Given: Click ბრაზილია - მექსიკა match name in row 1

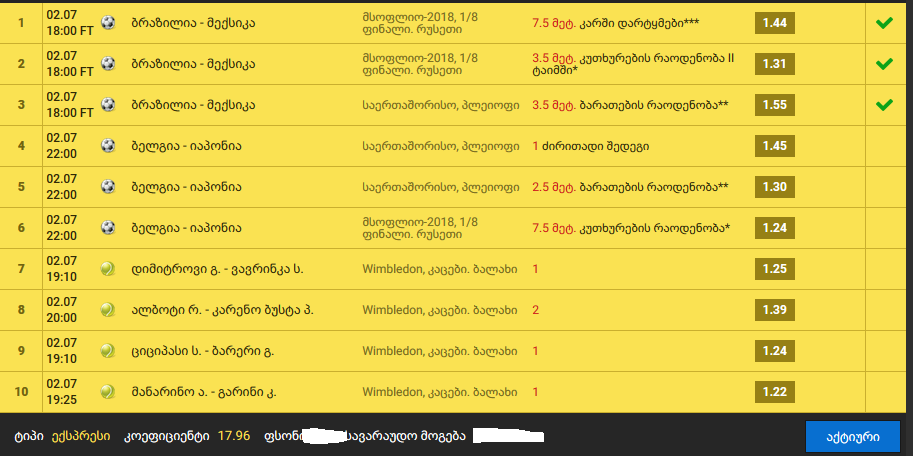Looking at the screenshot, I should click(x=193, y=23).
